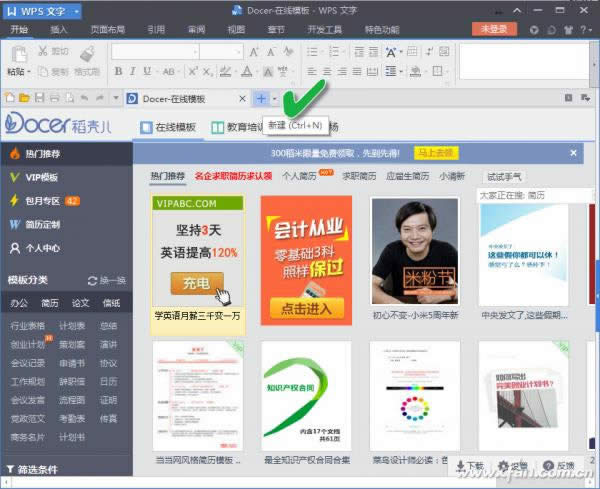
Task: Click the yellow 马上去领 button
Action: (436, 153)
